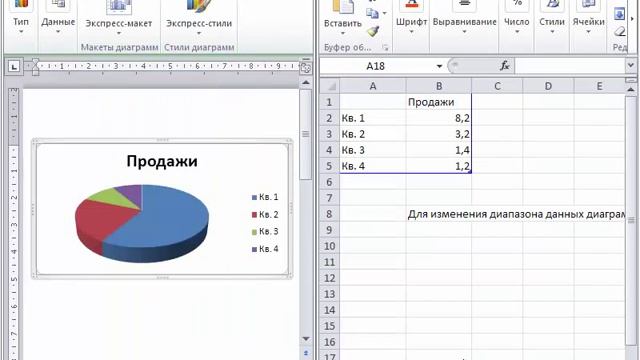This screenshot has height=360, width=640.
Task: Click the Word scrollbar up arrow
Action: (306, 82)
